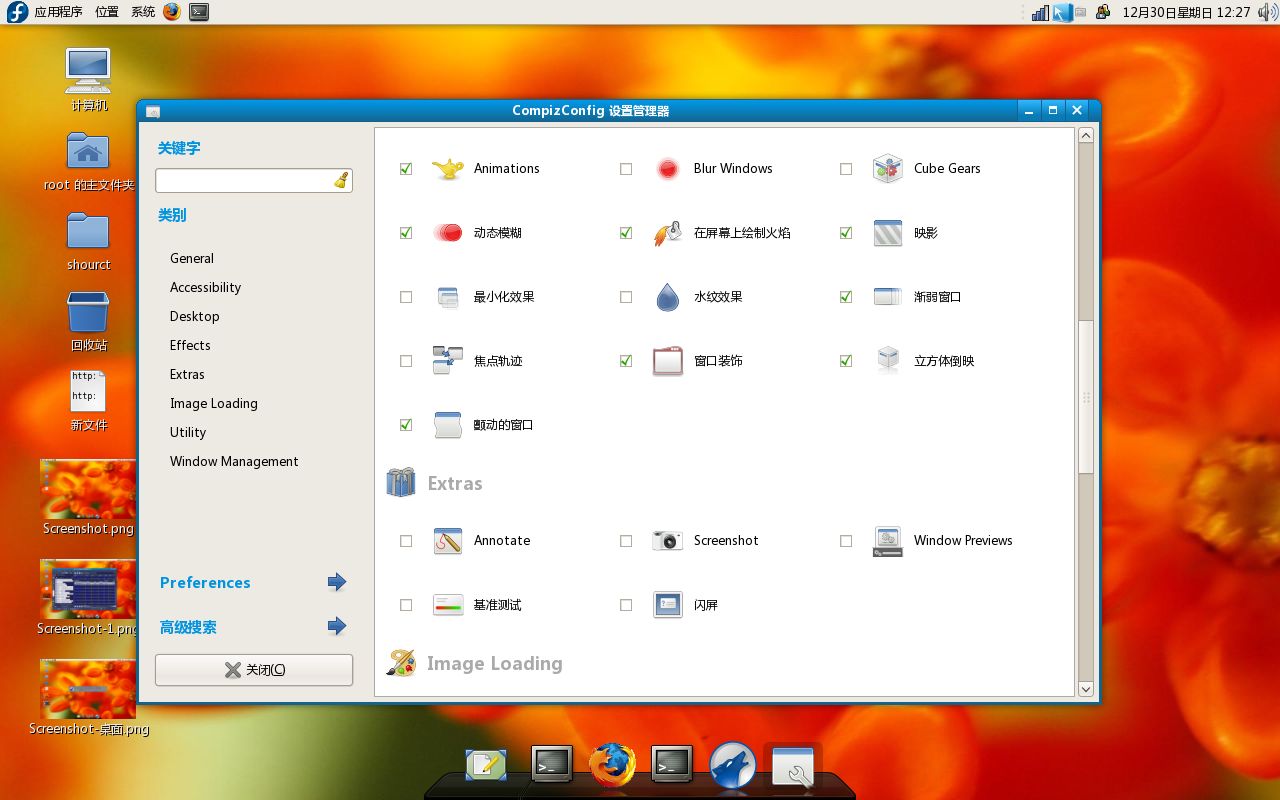Open the 在屏幕上绘制火焰 flame painting icon
The image size is (1280, 800).
pyautogui.click(x=667, y=232)
